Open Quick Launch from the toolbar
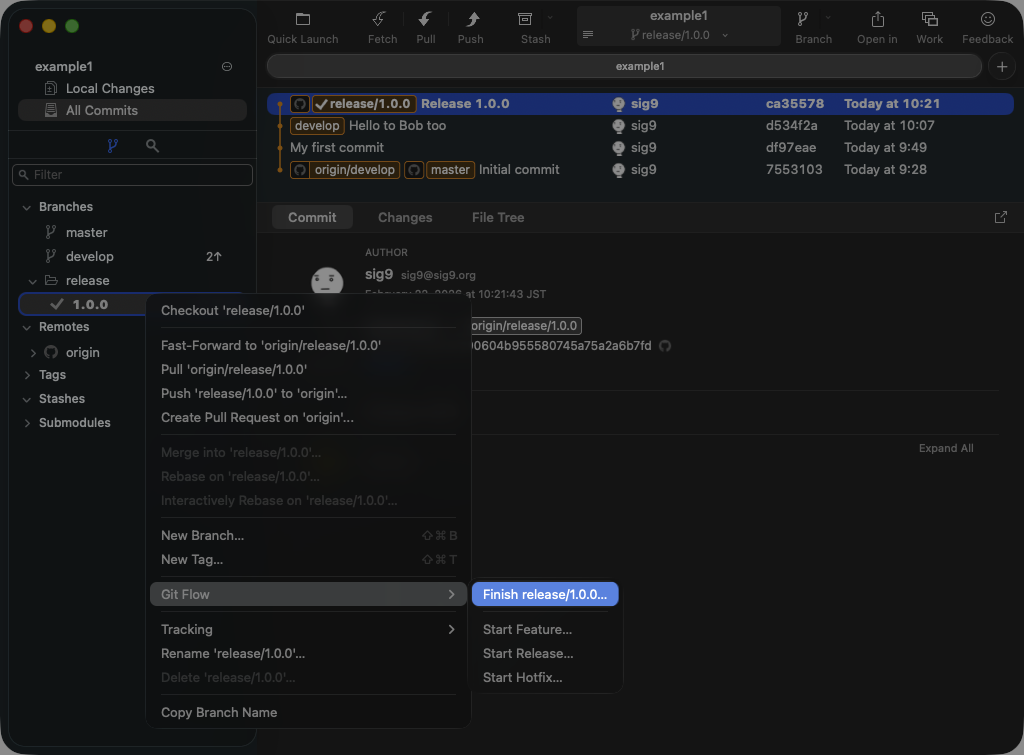1024x755 pixels. click(x=302, y=20)
